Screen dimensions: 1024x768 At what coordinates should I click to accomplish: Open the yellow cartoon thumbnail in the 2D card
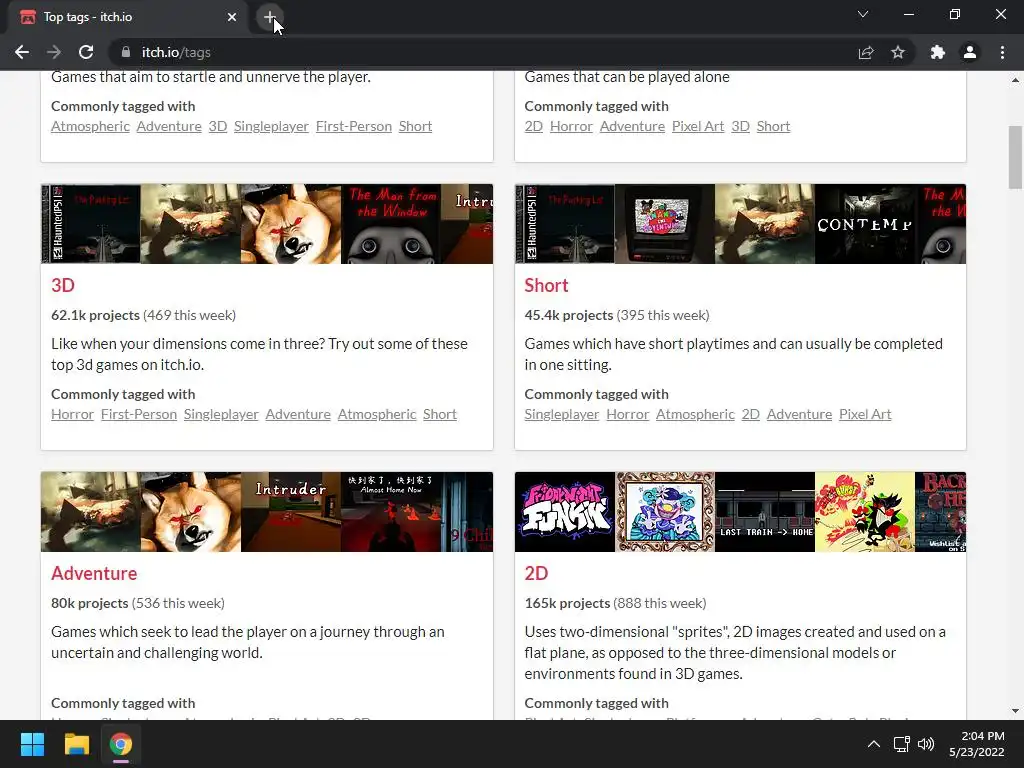(865, 512)
